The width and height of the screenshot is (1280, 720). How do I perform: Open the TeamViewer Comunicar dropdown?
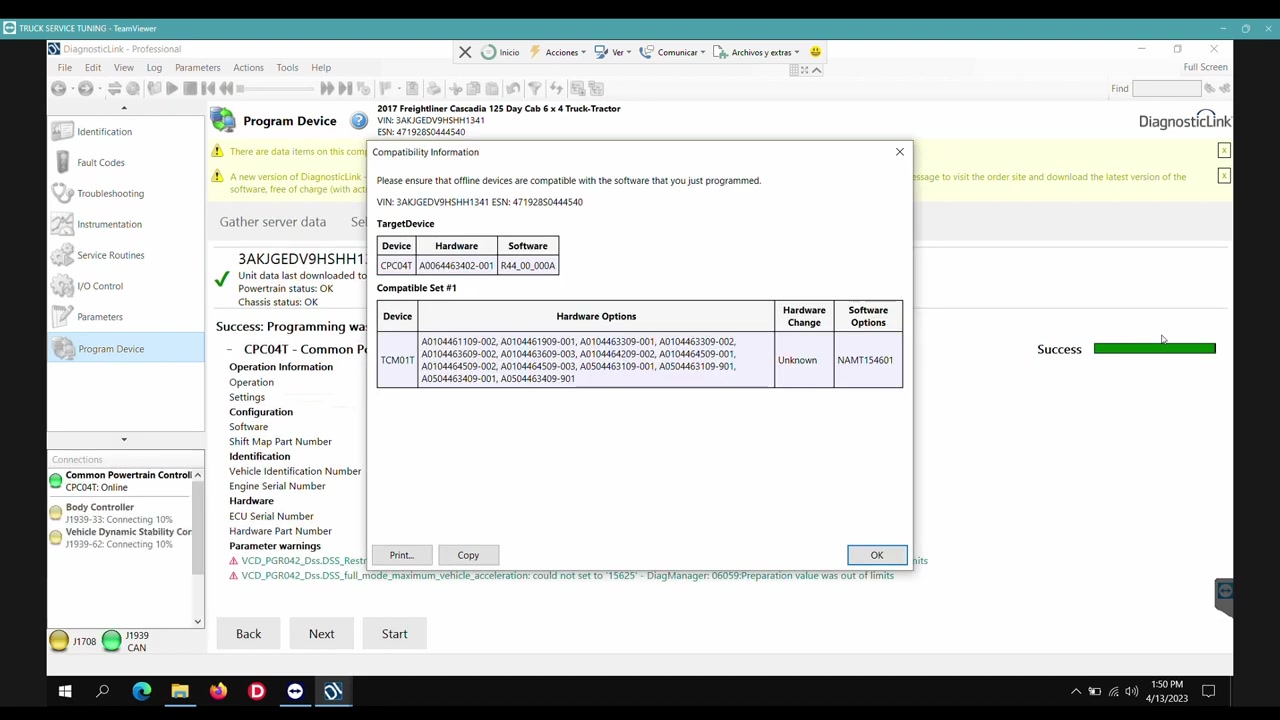[672, 52]
